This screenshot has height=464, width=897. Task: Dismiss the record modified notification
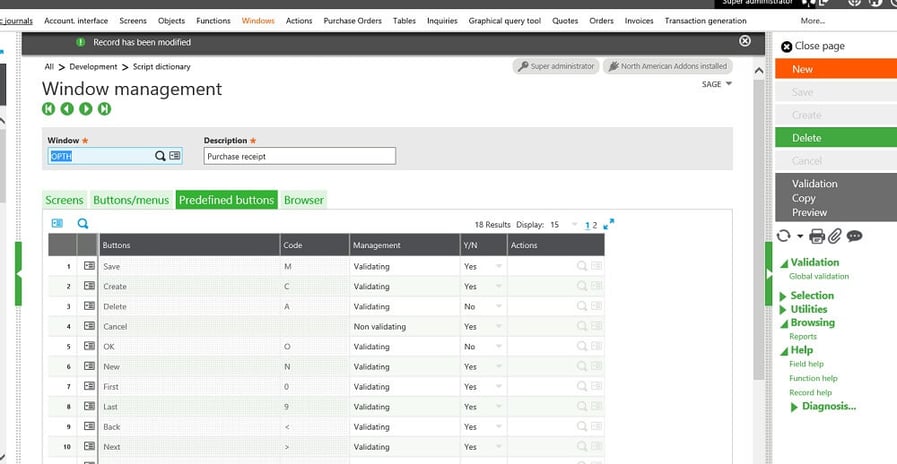coord(744,41)
